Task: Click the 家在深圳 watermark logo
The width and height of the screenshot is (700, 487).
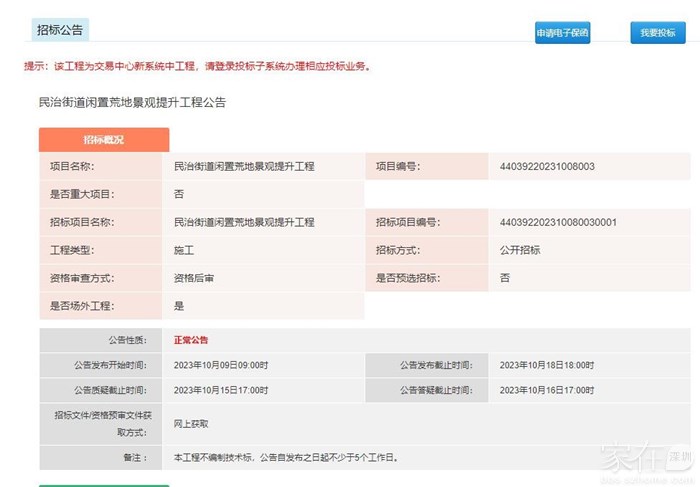Action: pyautogui.click(x=645, y=458)
